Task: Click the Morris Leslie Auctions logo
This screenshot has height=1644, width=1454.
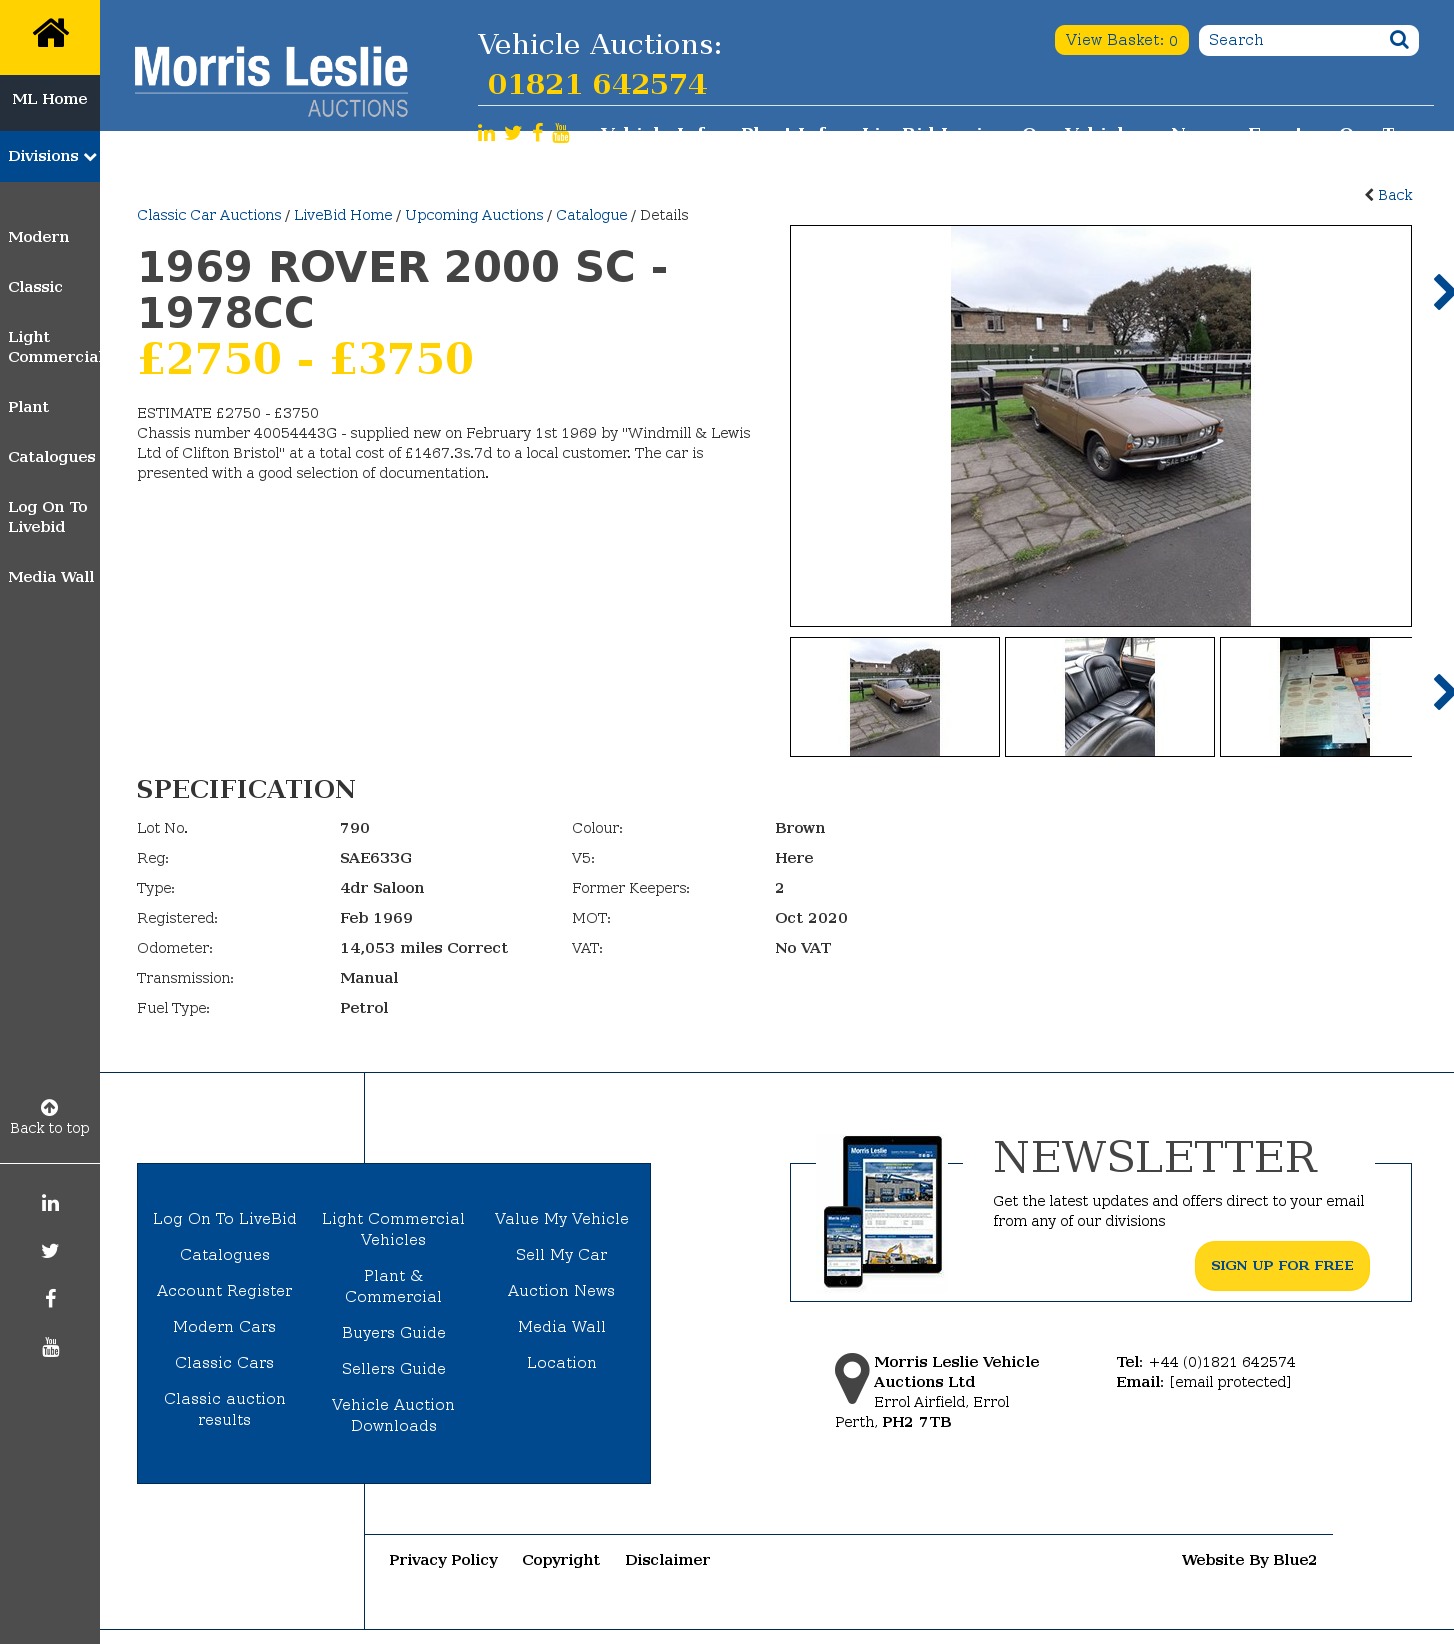Action: tap(271, 82)
